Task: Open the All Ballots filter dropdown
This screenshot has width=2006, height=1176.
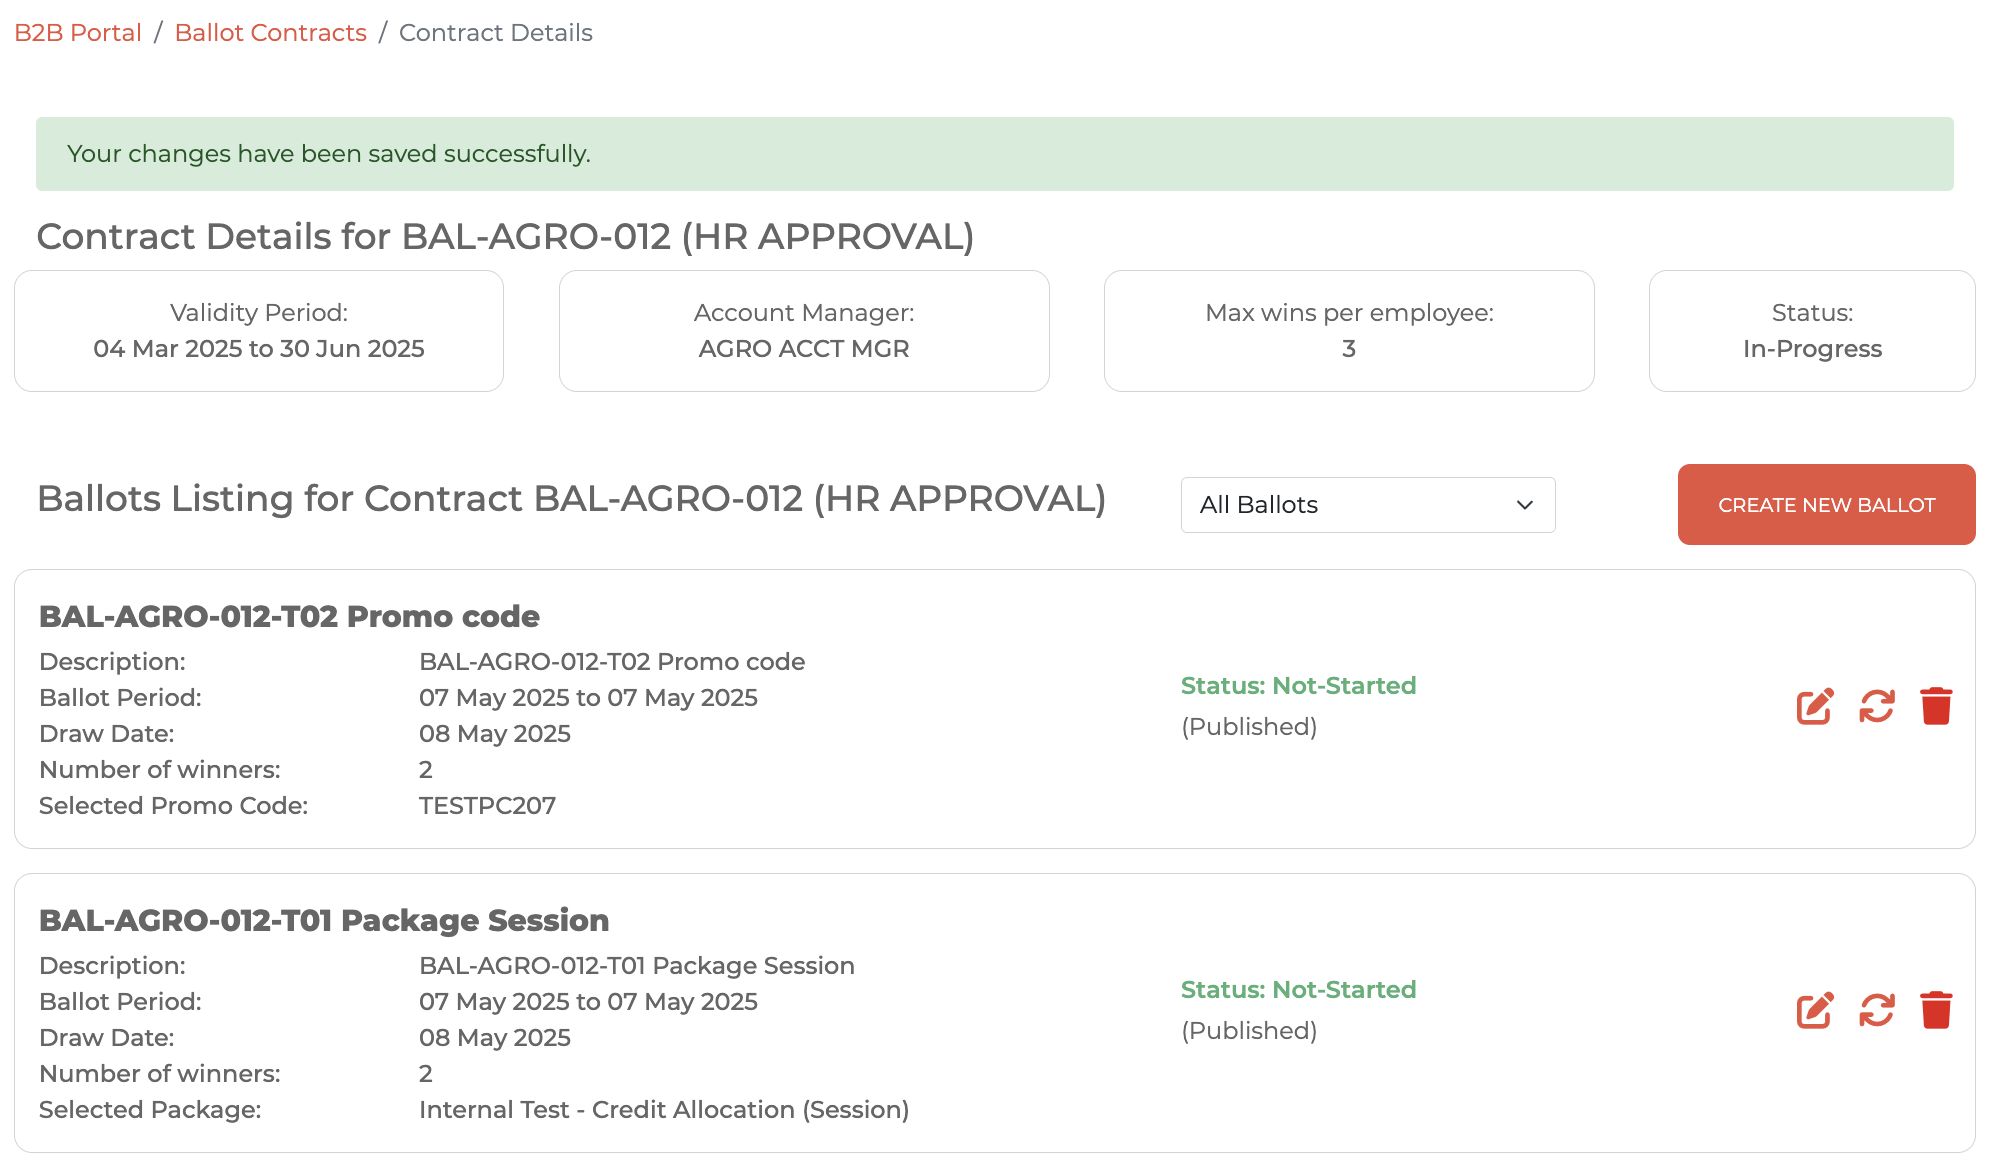Action: click(1366, 505)
